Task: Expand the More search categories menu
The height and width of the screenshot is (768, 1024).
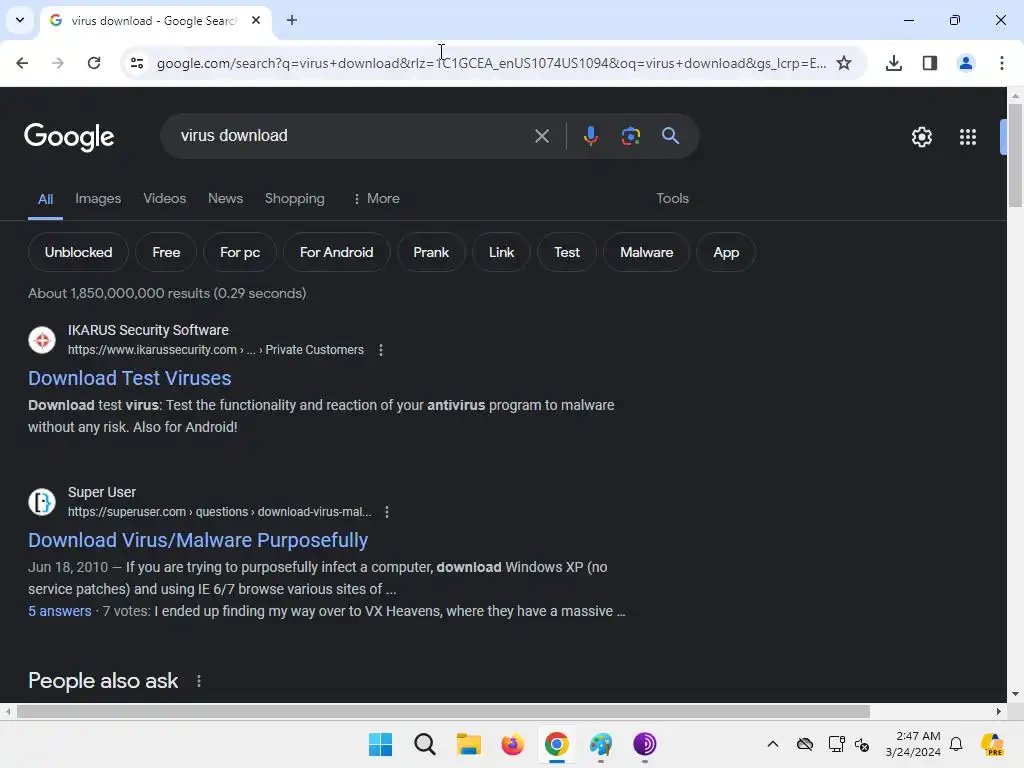Action: [x=376, y=199]
